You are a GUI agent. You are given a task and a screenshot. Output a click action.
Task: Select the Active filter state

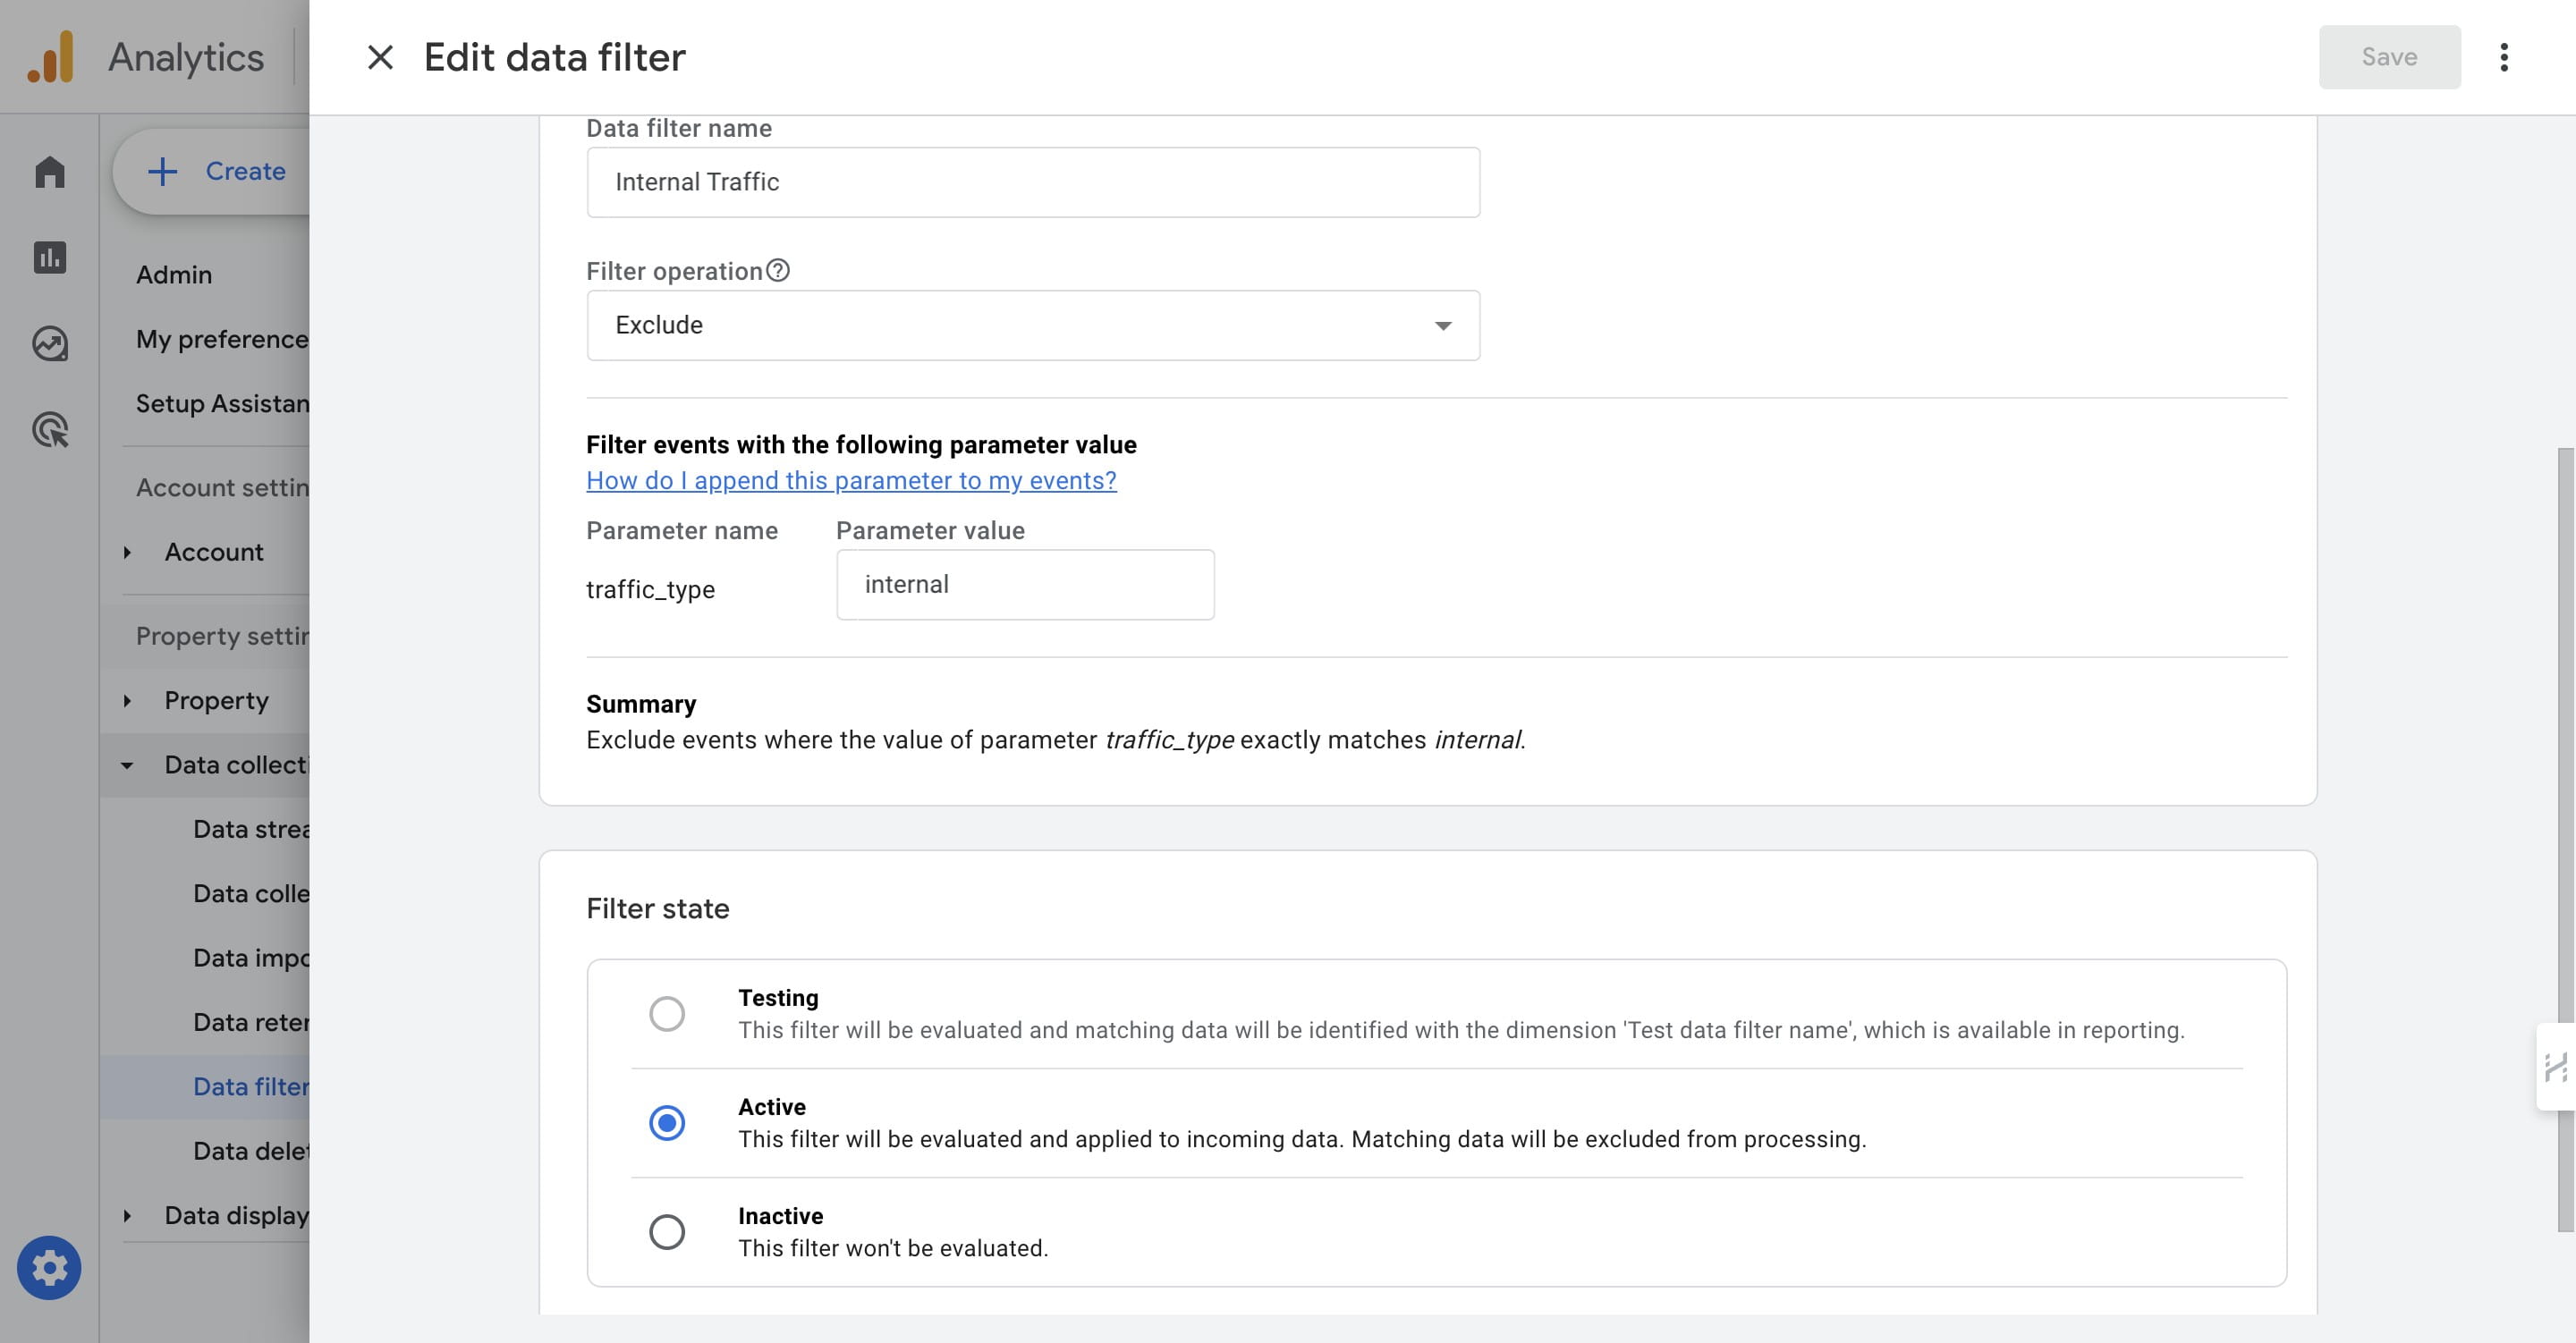667,1123
